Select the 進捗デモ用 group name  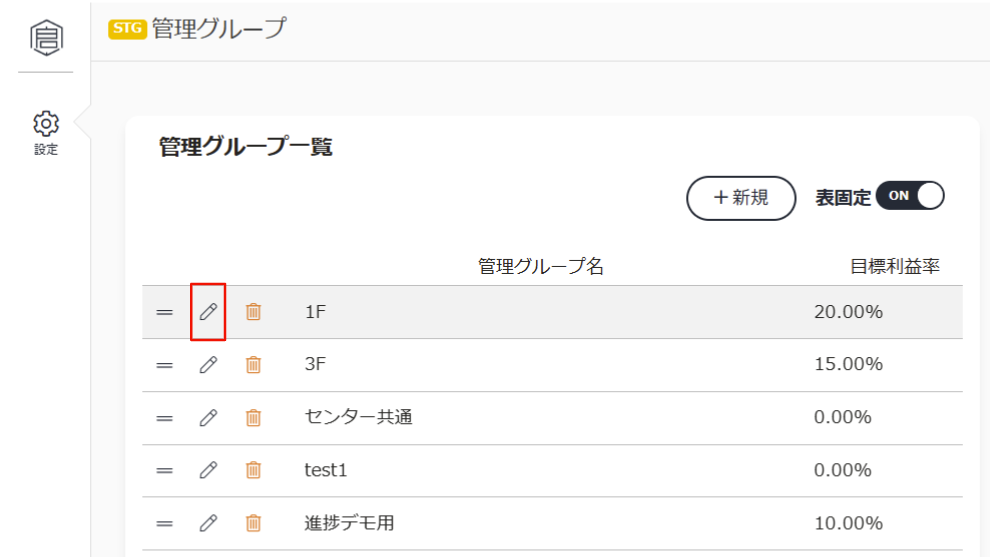[349, 523]
